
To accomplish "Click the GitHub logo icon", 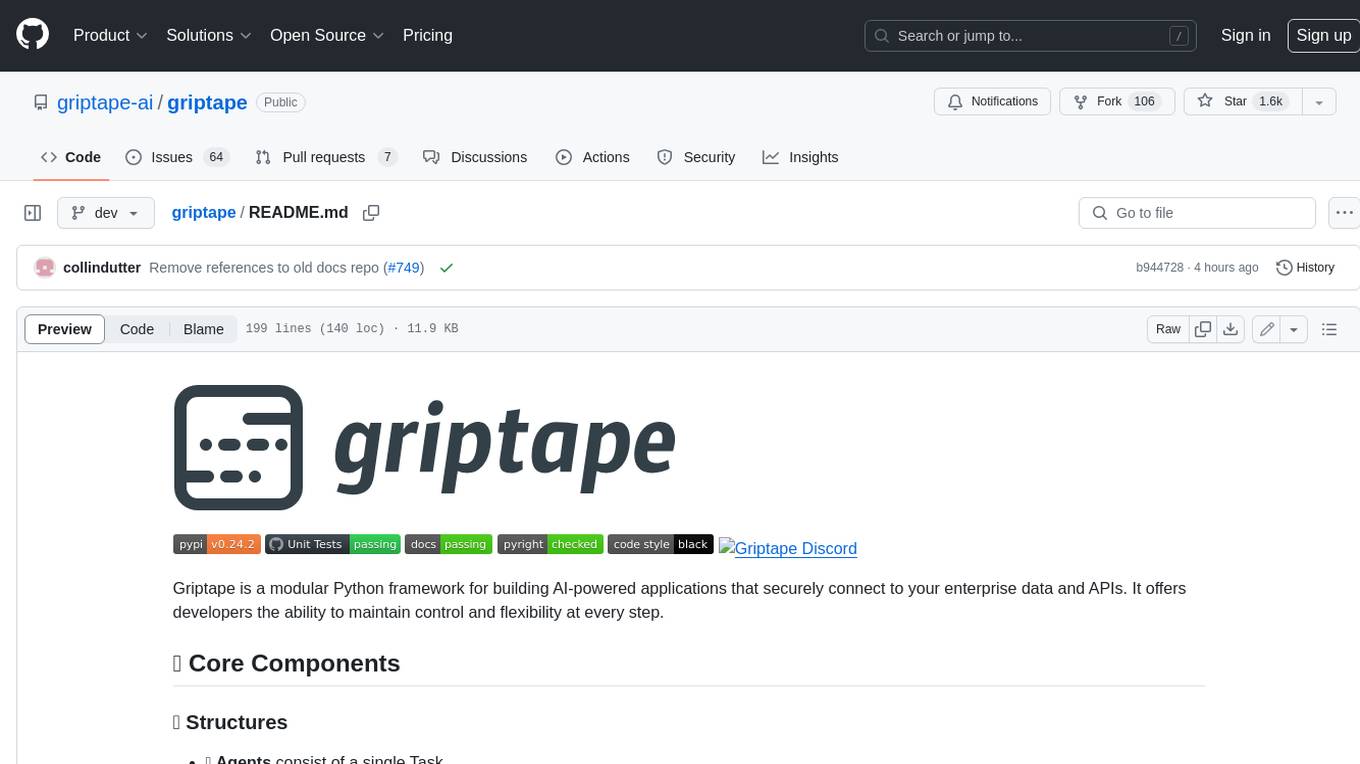I will [x=32, y=35].
